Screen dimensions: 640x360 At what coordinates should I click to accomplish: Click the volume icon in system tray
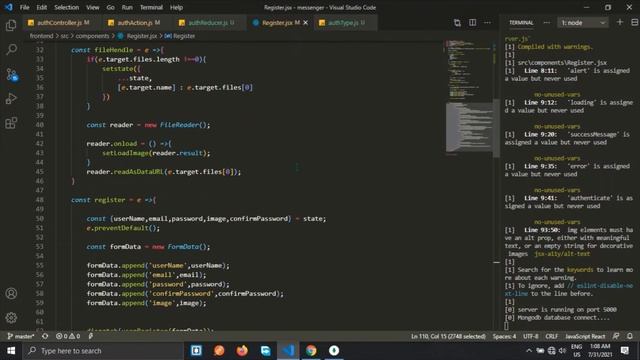(x=562, y=351)
